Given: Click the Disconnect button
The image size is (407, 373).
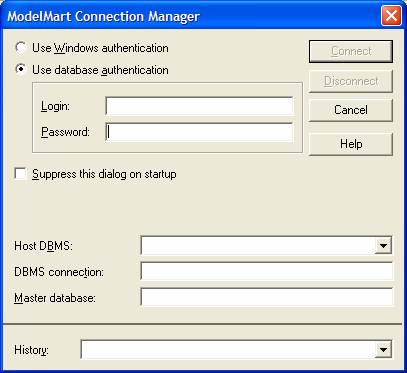Looking at the screenshot, I should pyautogui.click(x=351, y=81).
